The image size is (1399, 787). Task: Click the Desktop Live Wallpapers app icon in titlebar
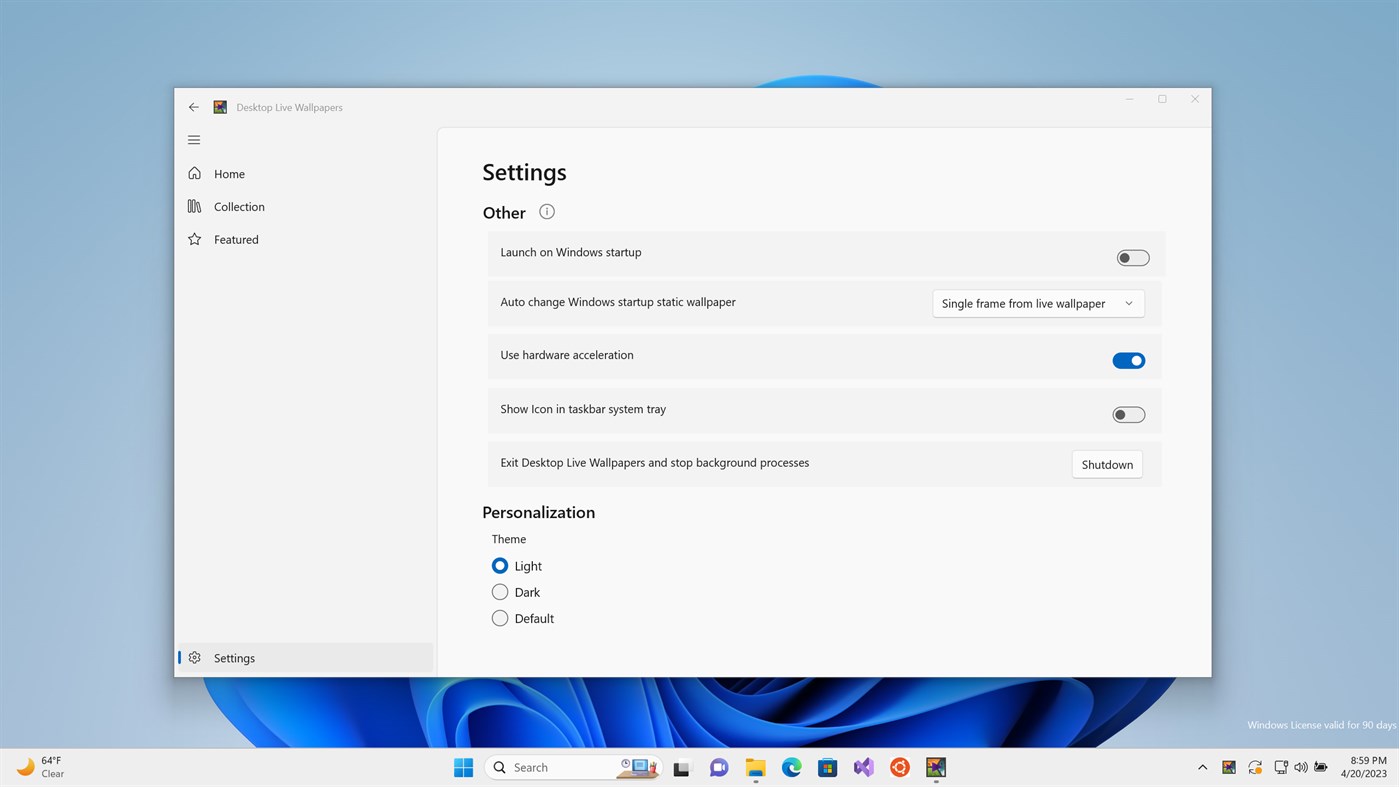(220, 107)
